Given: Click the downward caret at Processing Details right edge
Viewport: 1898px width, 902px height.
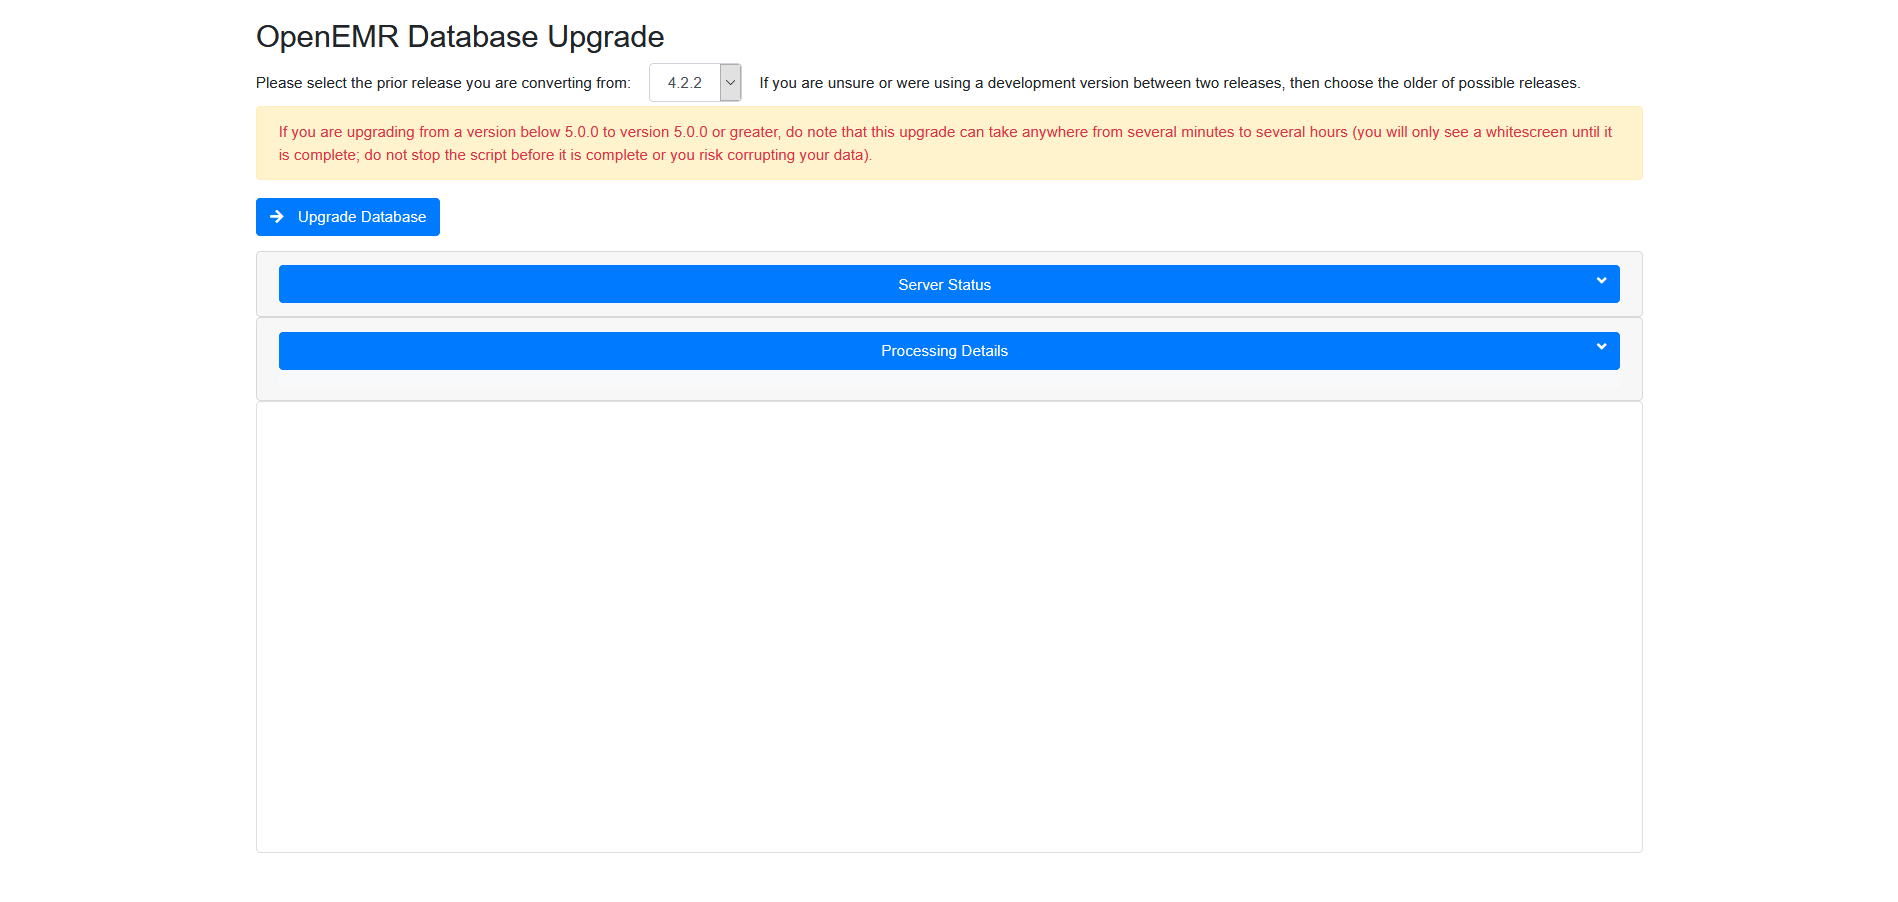Looking at the screenshot, I should (x=1601, y=347).
